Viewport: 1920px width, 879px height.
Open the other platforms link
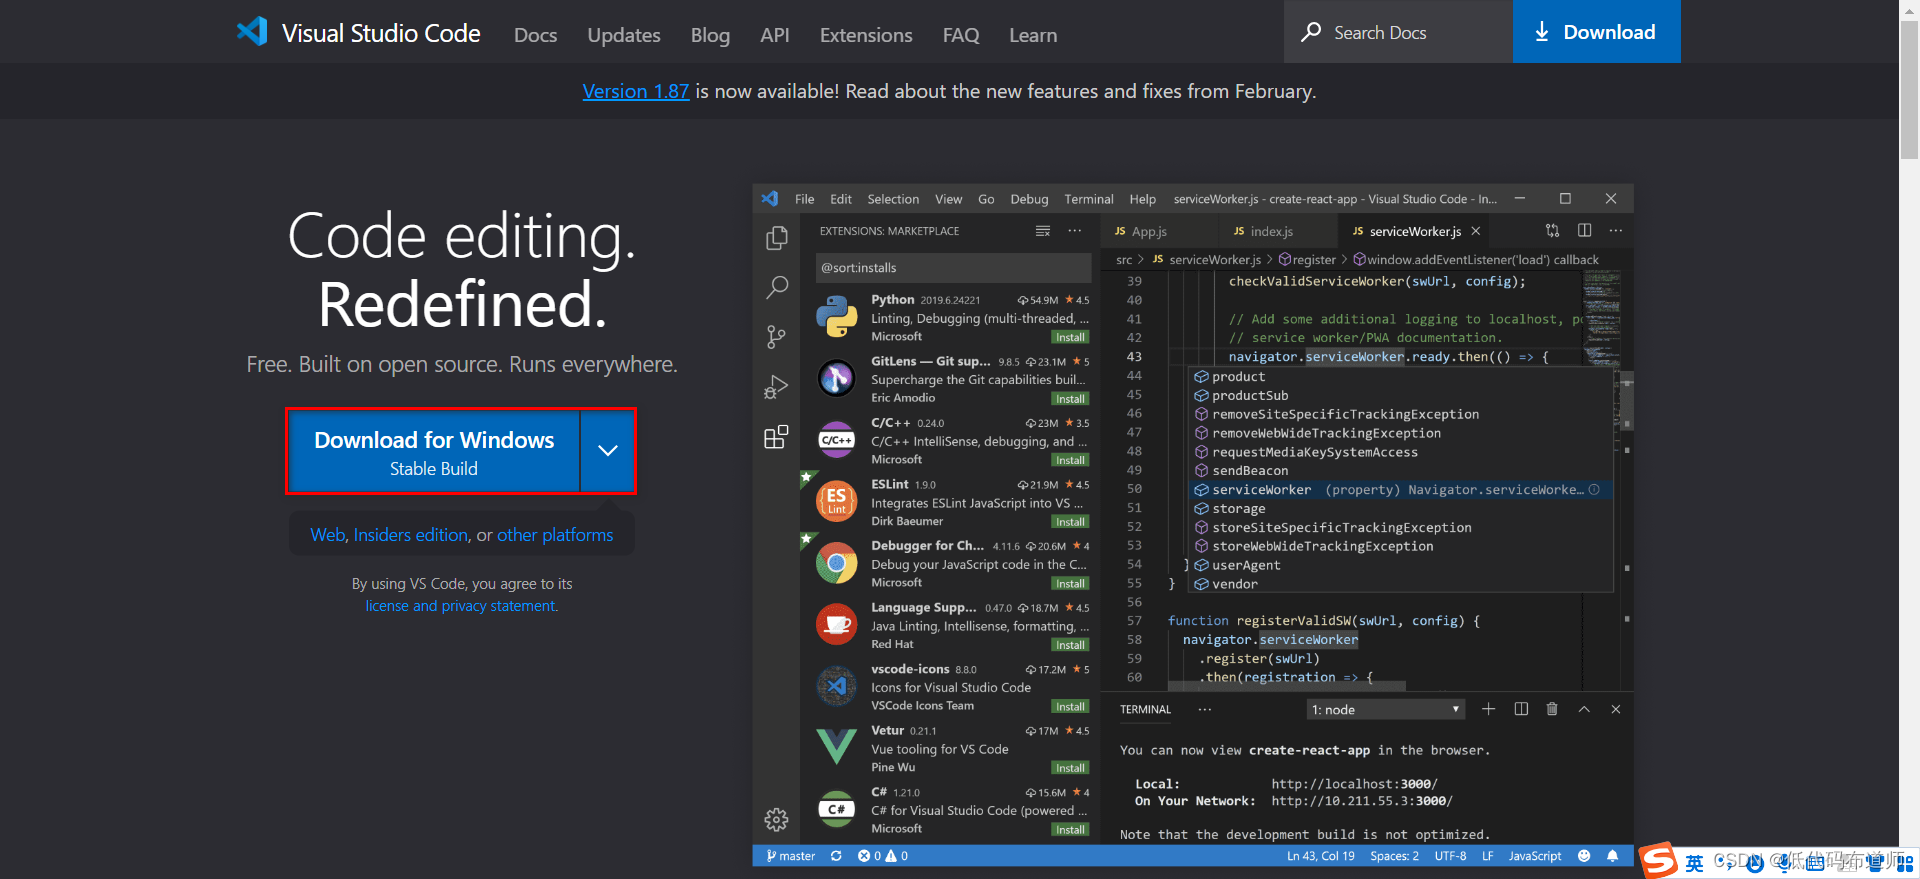[555, 535]
